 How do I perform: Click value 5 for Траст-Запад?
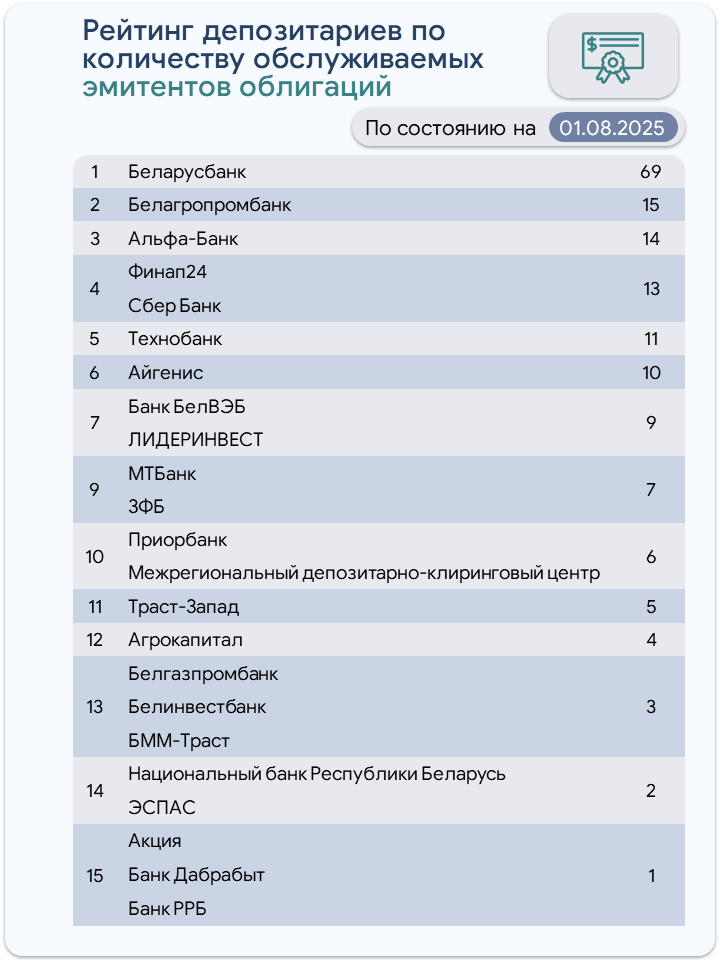tap(651, 607)
